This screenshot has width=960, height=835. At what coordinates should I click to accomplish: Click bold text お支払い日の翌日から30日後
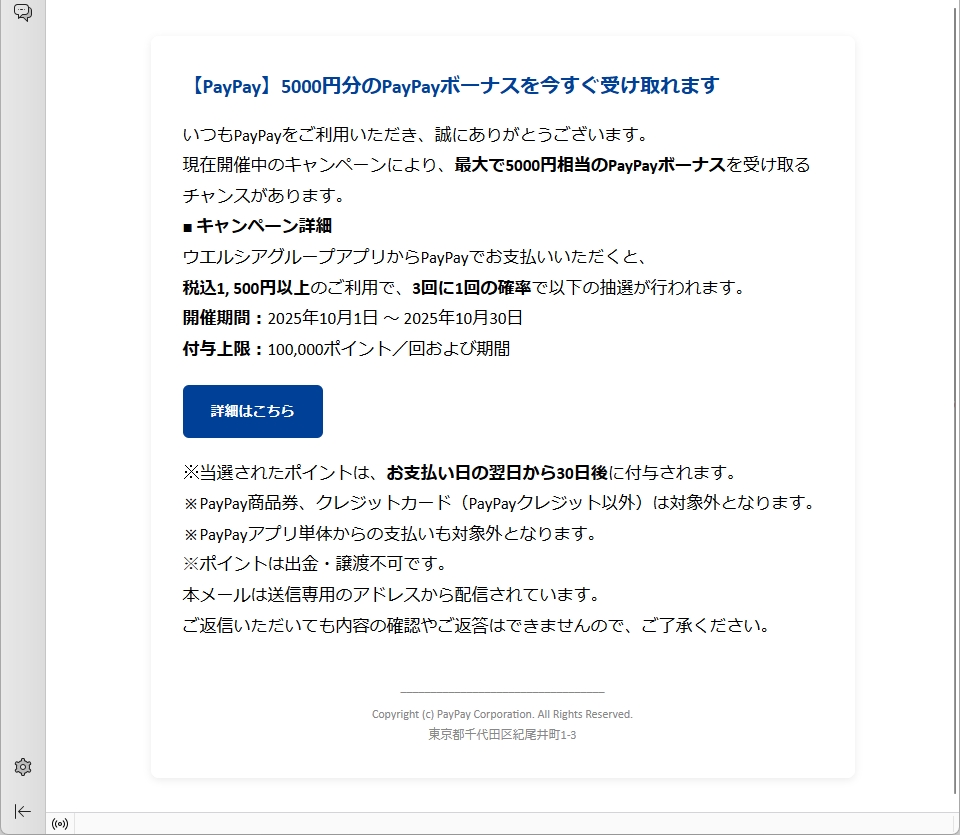[497, 472]
